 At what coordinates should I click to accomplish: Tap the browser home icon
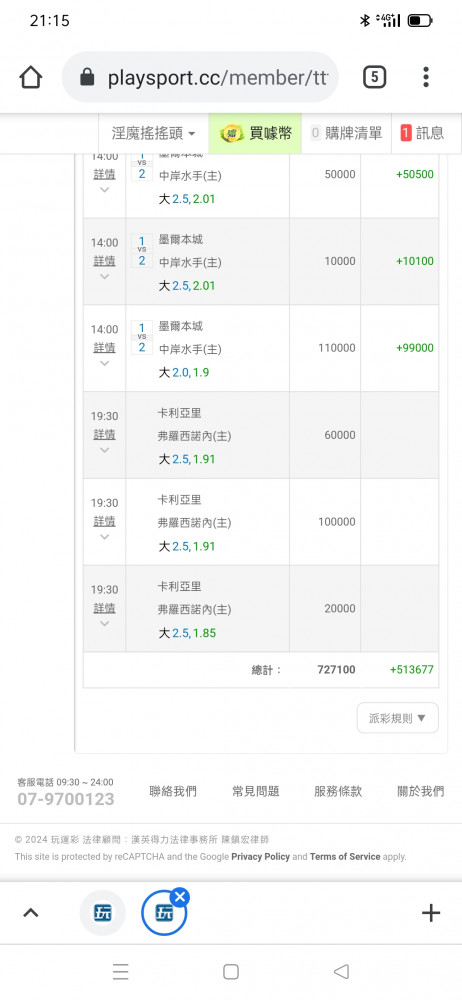(x=31, y=78)
